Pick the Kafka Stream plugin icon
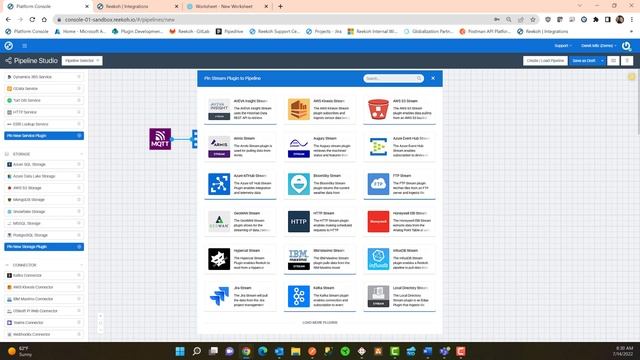Screen dimensions: 640x360 299,296
